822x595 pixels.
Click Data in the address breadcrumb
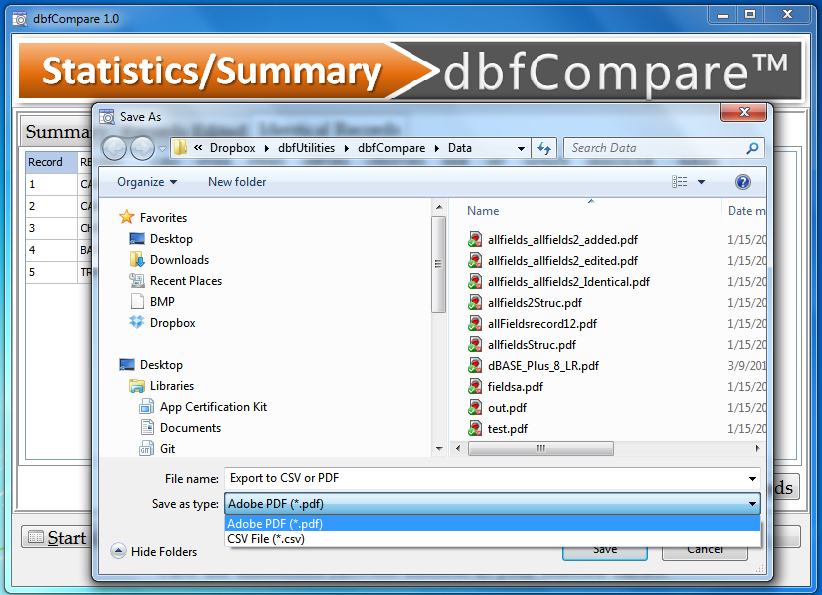point(459,148)
